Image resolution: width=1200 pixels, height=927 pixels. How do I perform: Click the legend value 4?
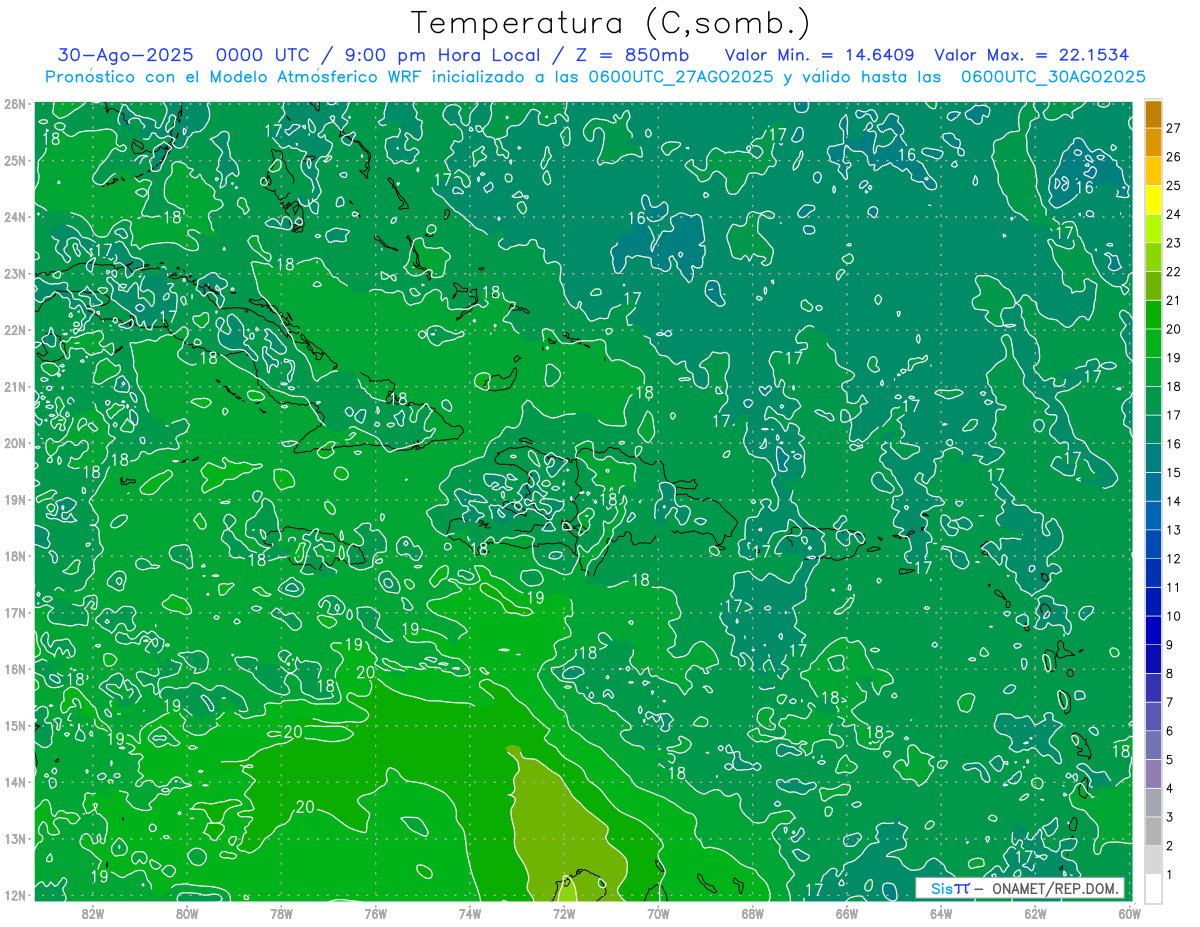(1170, 788)
